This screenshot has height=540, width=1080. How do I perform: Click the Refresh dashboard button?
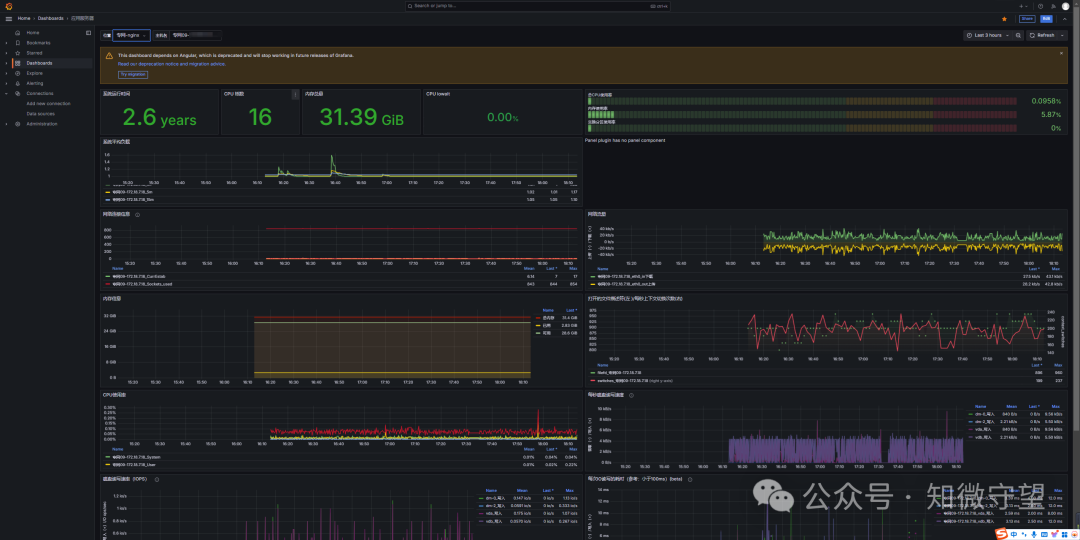click(x=1041, y=35)
